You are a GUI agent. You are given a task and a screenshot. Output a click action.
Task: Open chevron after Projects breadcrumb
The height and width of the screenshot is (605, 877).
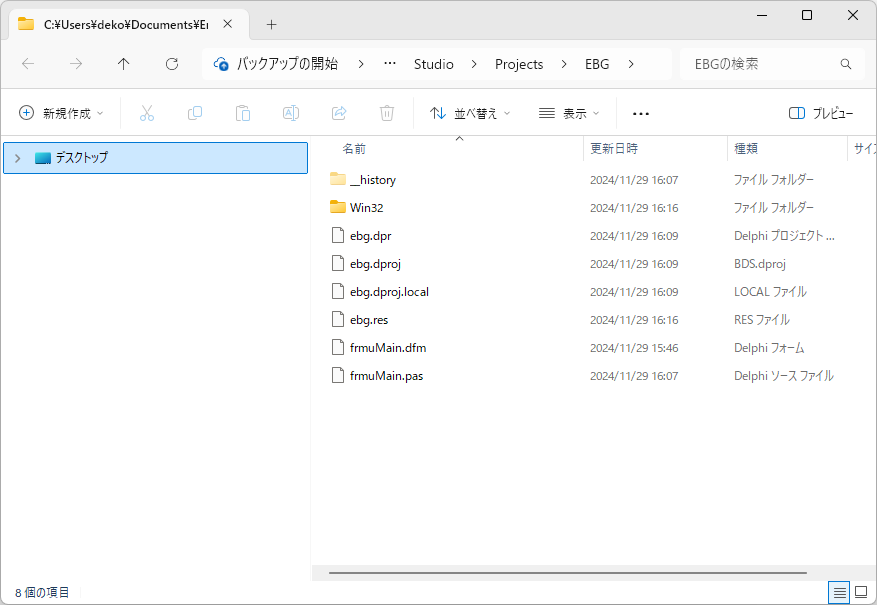[564, 64]
